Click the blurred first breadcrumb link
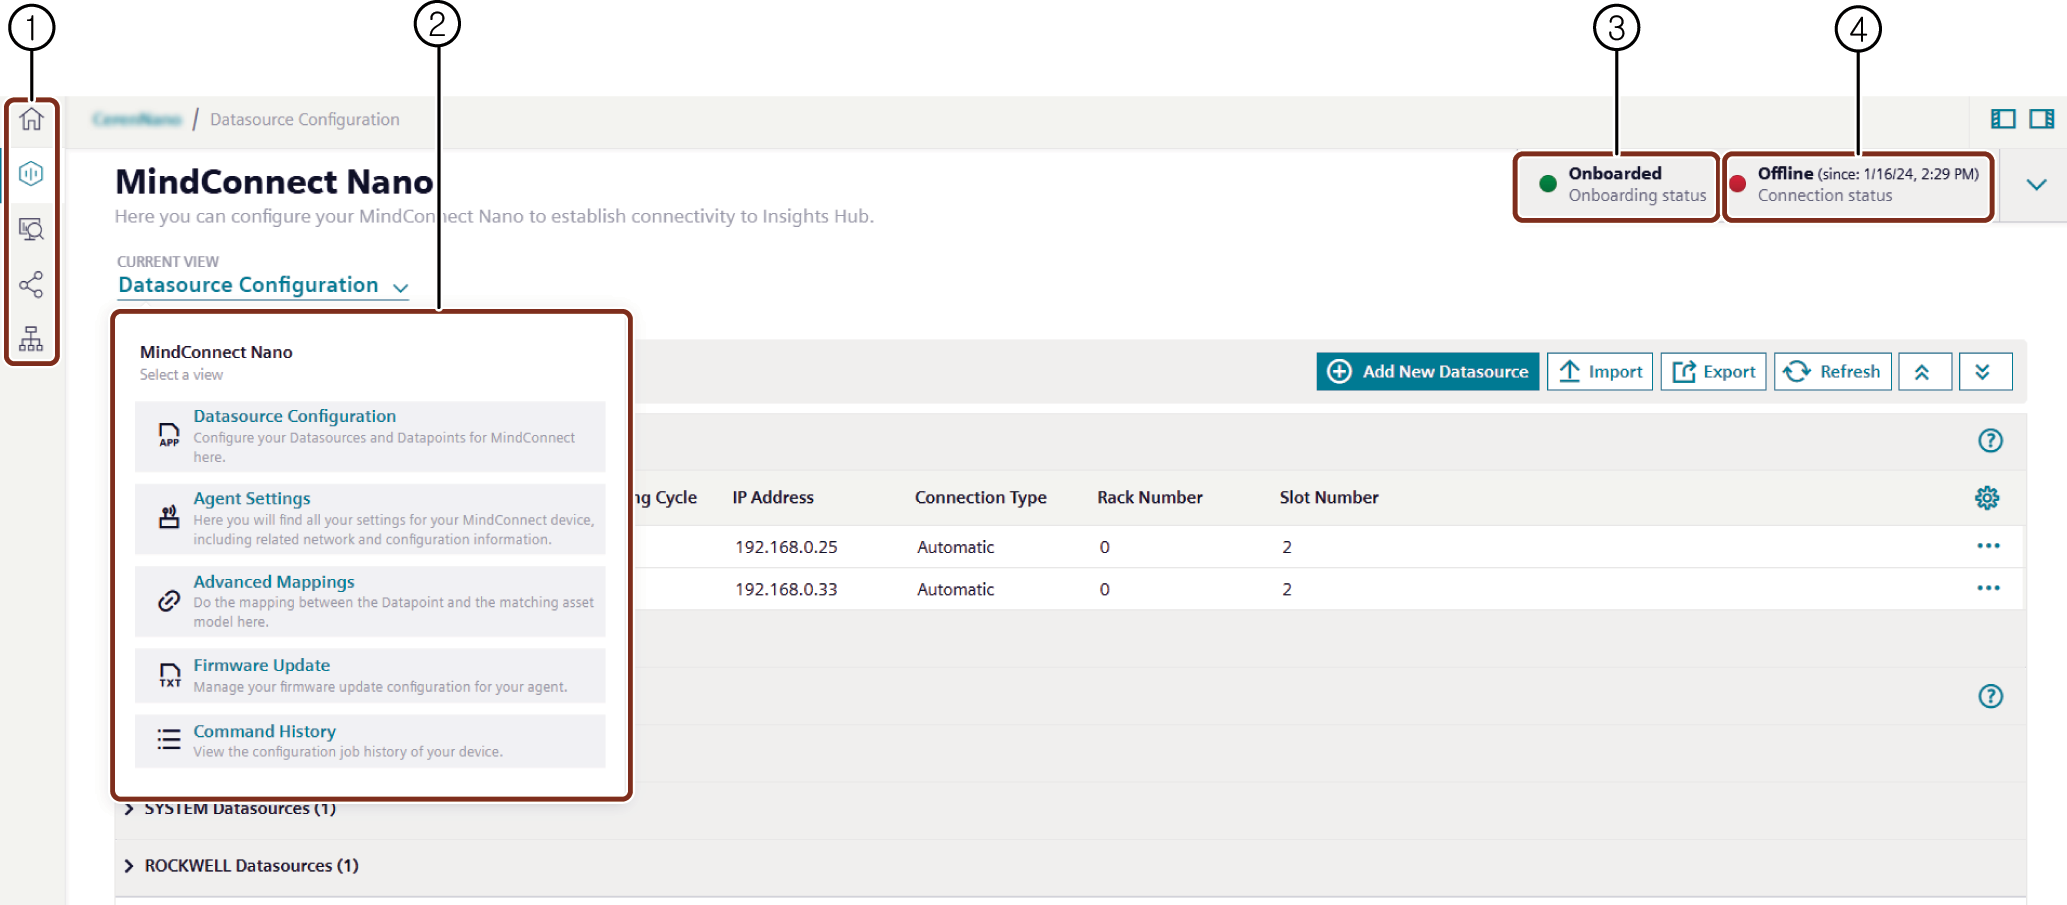The height and width of the screenshot is (905, 2067). [x=137, y=120]
